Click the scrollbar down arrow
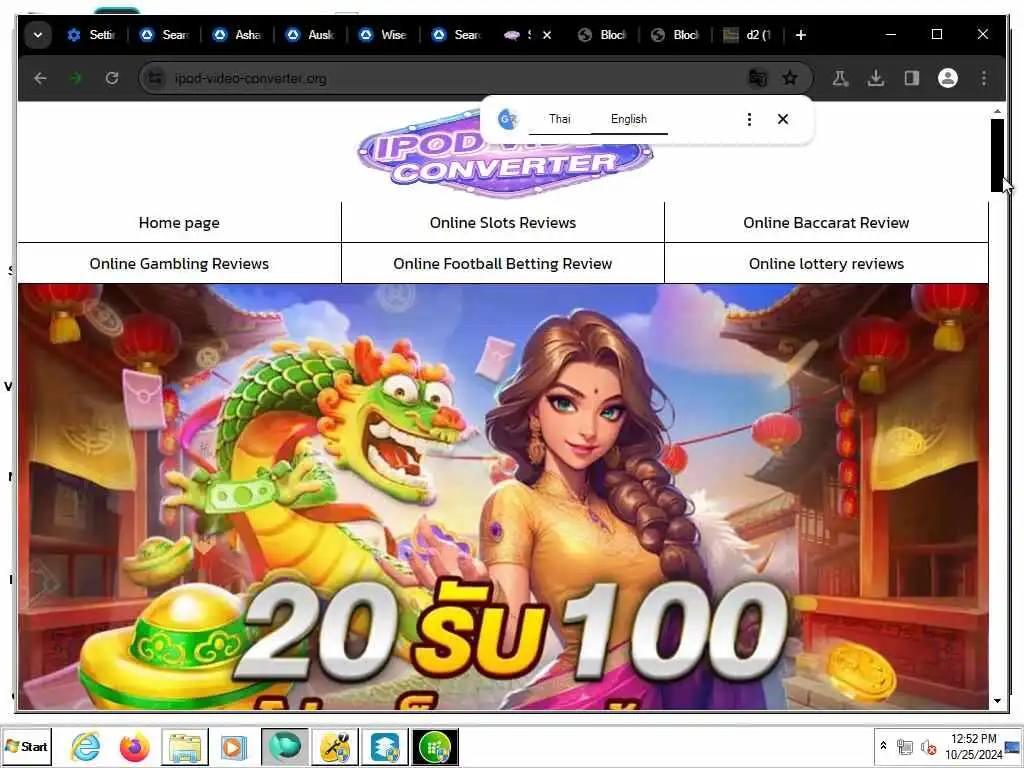This screenshot has width=1024, height=768. pos(997,701)
